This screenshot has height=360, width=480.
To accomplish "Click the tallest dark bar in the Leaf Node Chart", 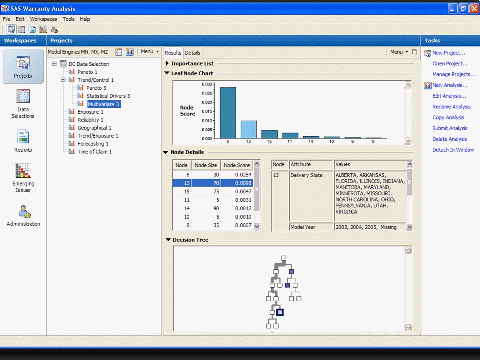I will [x=228, y=113].
